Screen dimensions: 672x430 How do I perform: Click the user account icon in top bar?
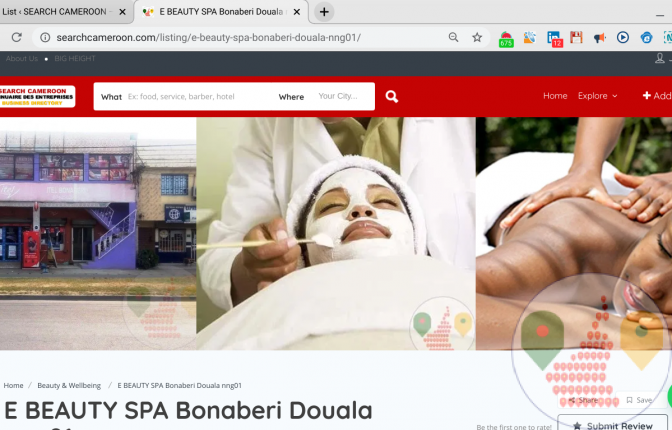click(660, 58)
